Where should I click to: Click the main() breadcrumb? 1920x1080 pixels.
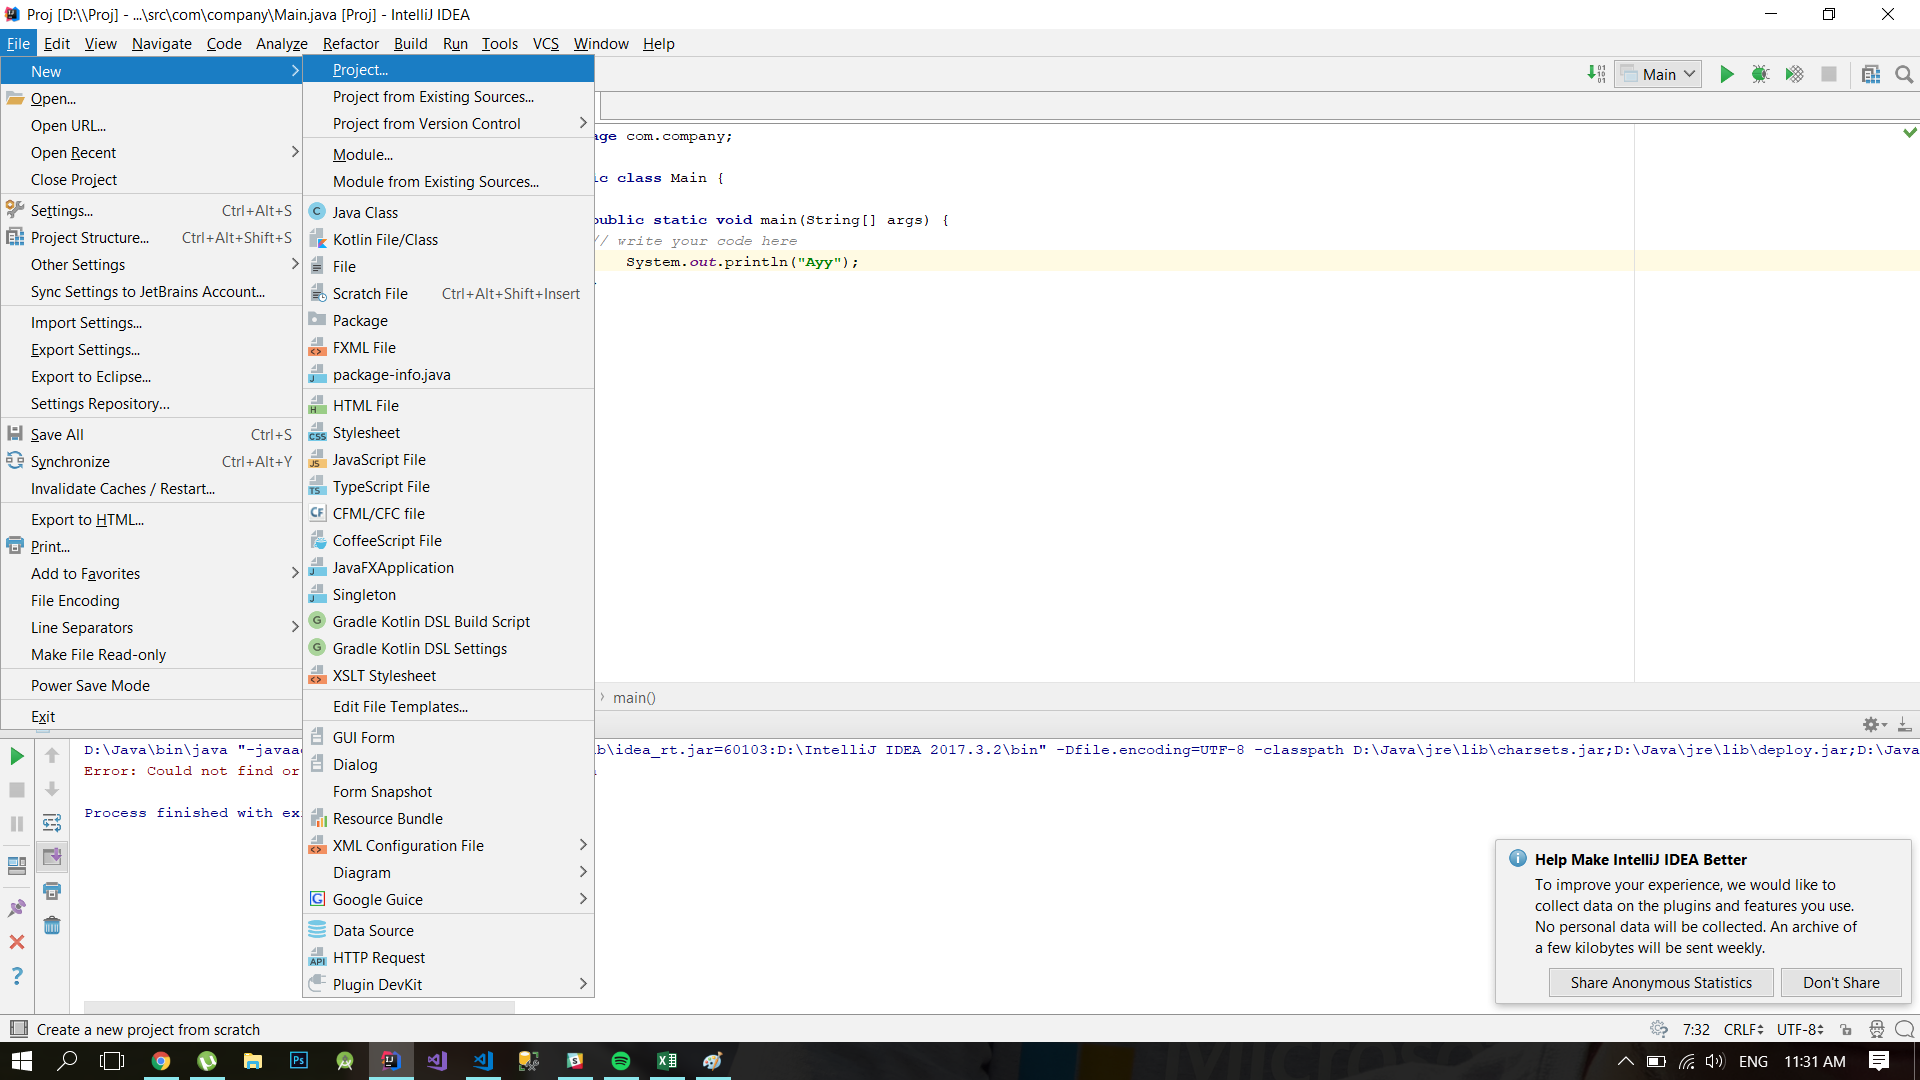click(634, 697)
